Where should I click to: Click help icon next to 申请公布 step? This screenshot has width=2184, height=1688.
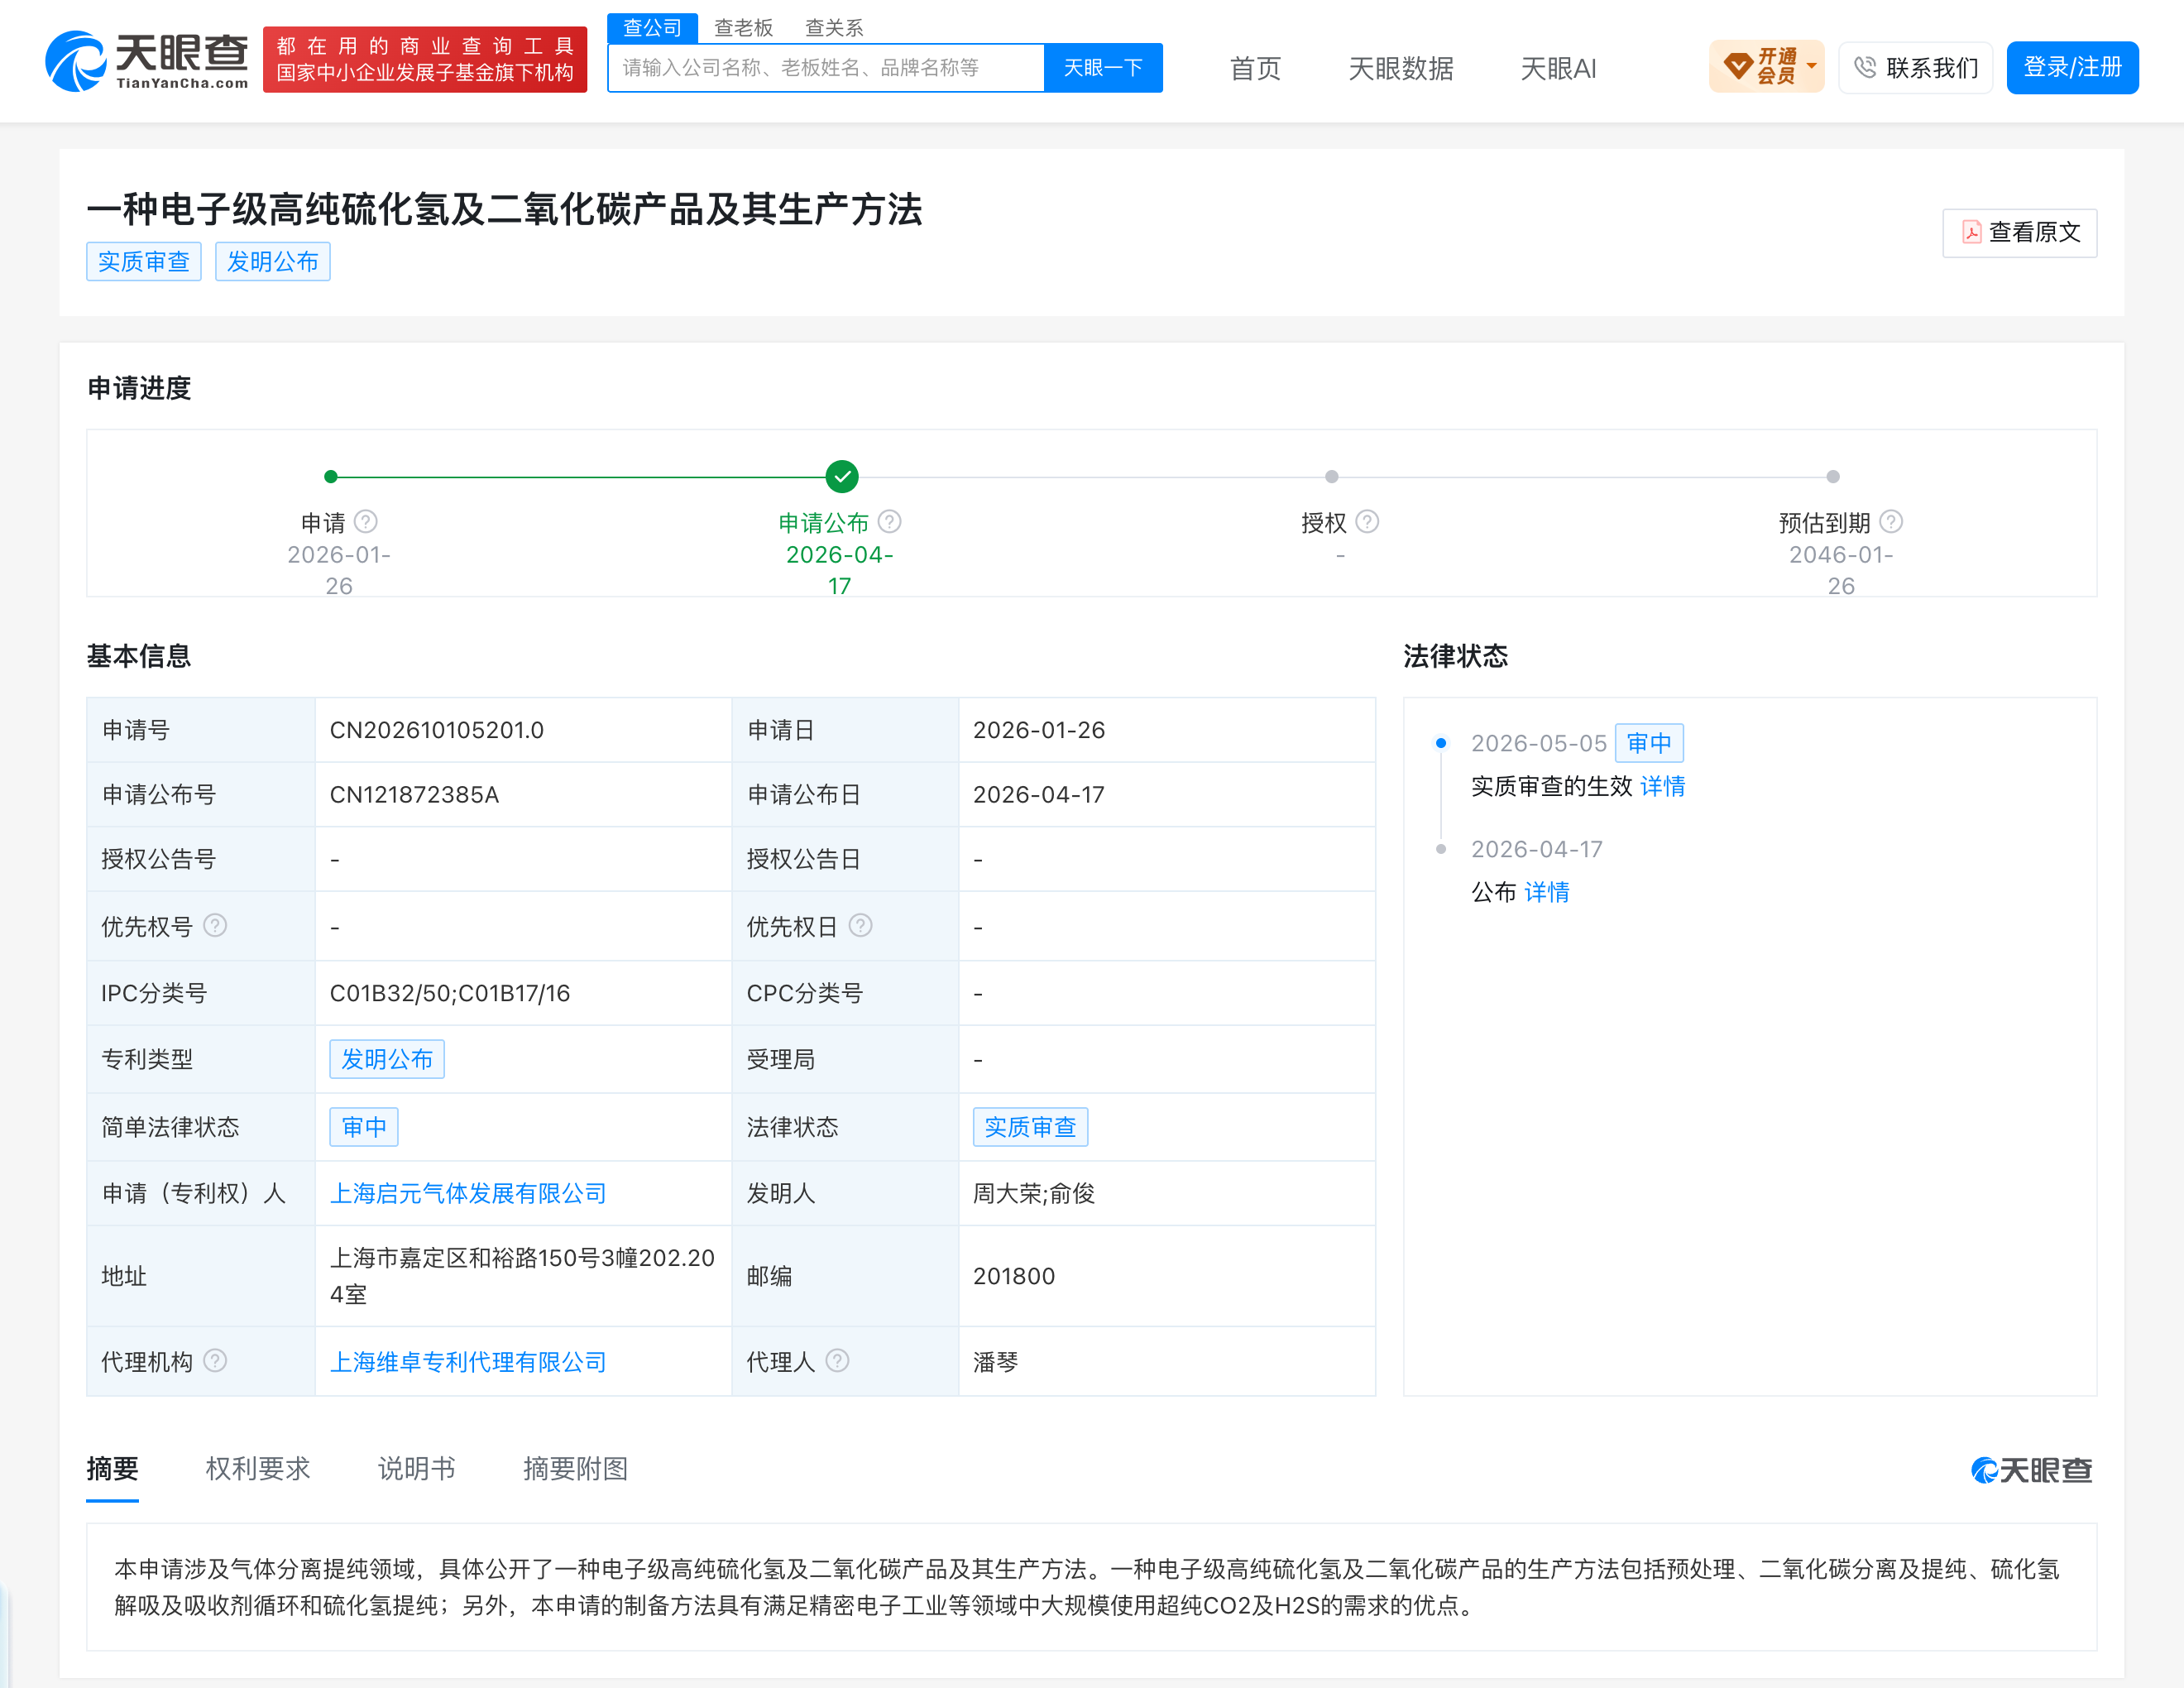coord(890,522)
